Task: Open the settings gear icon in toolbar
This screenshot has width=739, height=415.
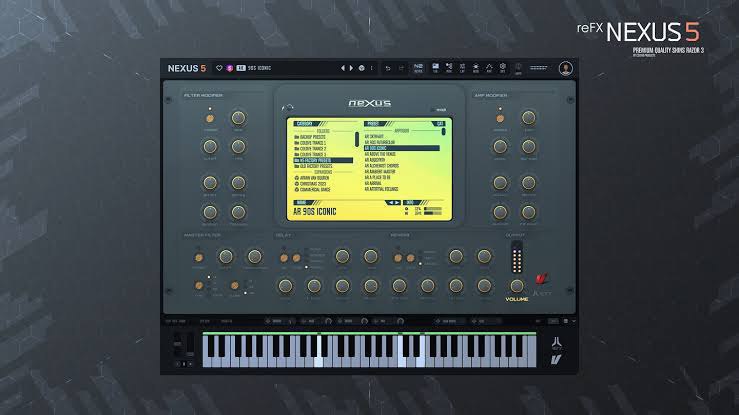Action: [503, 67]
